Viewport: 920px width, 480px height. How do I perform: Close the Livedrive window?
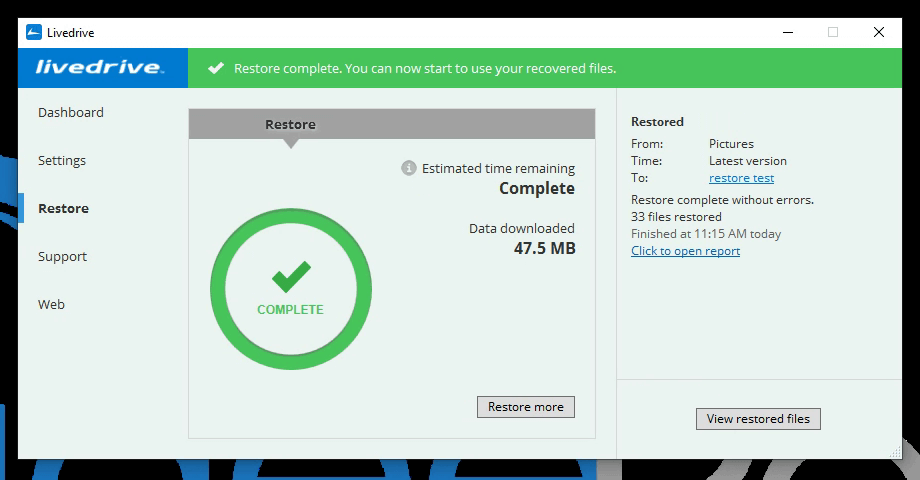878,32
